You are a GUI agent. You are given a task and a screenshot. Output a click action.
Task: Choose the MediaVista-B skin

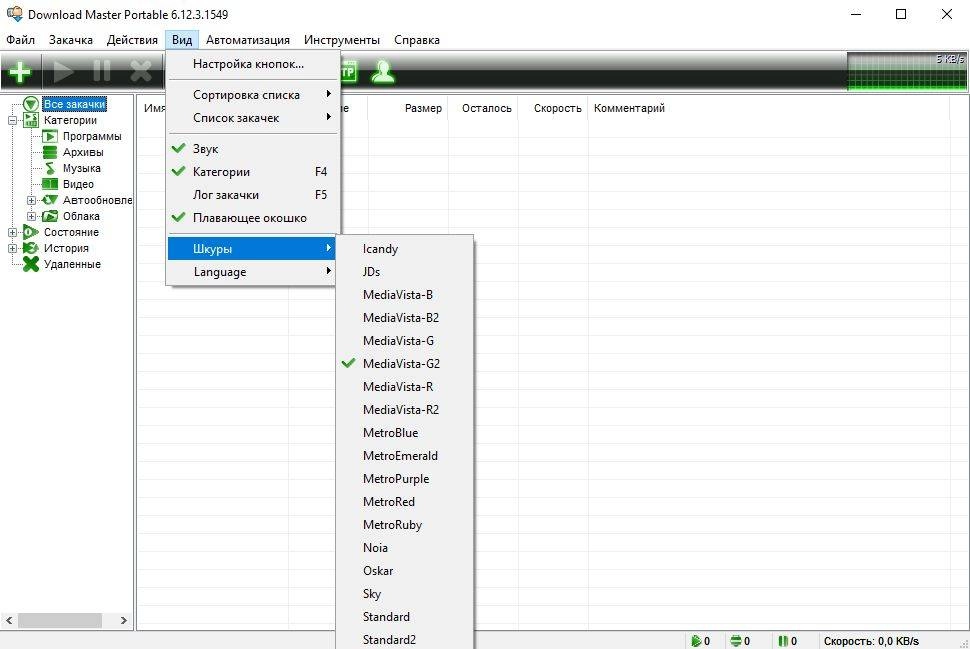click(405, 294)
